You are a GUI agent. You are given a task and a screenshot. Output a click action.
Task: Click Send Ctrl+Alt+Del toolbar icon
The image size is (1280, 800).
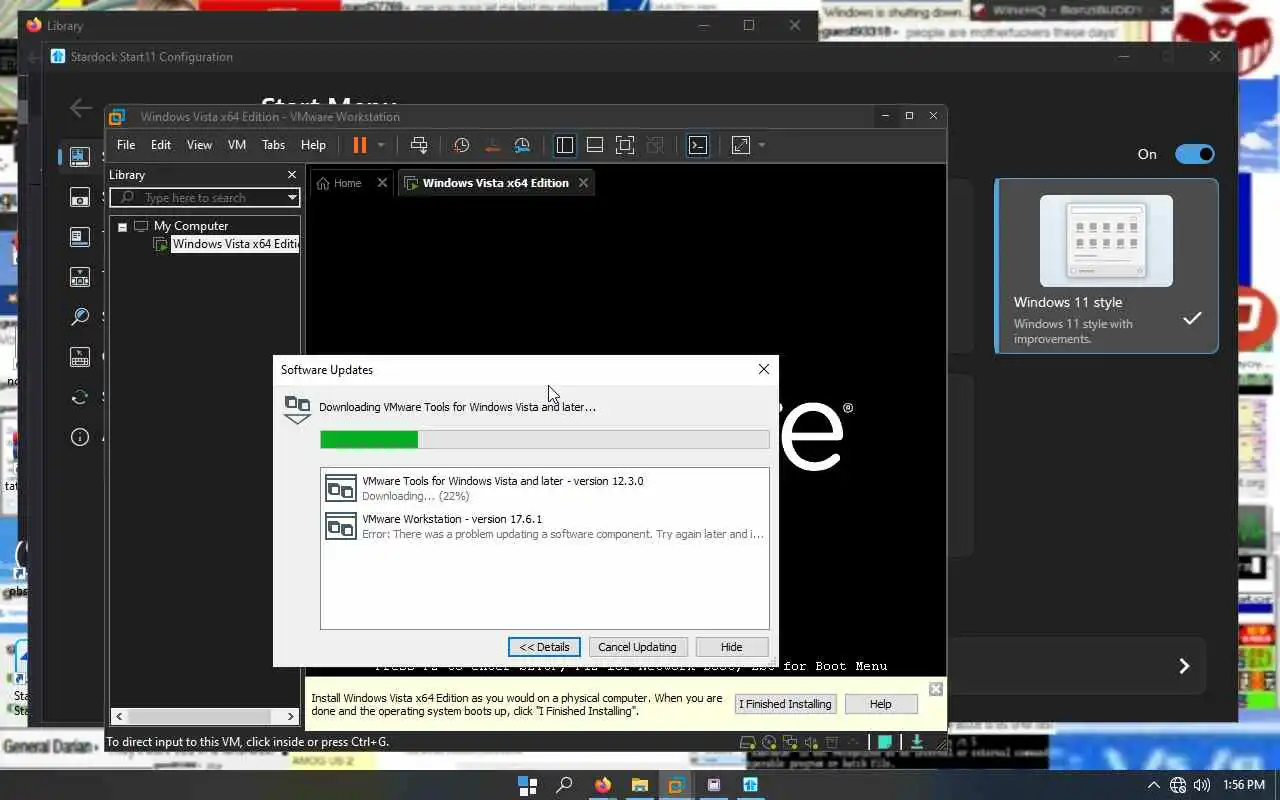pyautogui.click(x=419, y=145)
